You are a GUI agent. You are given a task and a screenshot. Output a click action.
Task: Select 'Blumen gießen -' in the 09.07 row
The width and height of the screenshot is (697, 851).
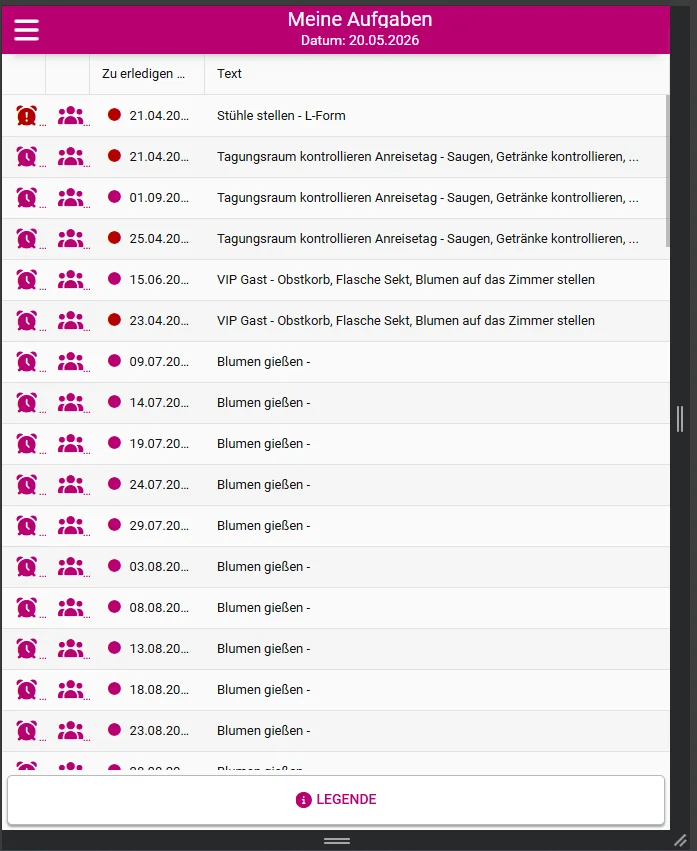[263, 361]
